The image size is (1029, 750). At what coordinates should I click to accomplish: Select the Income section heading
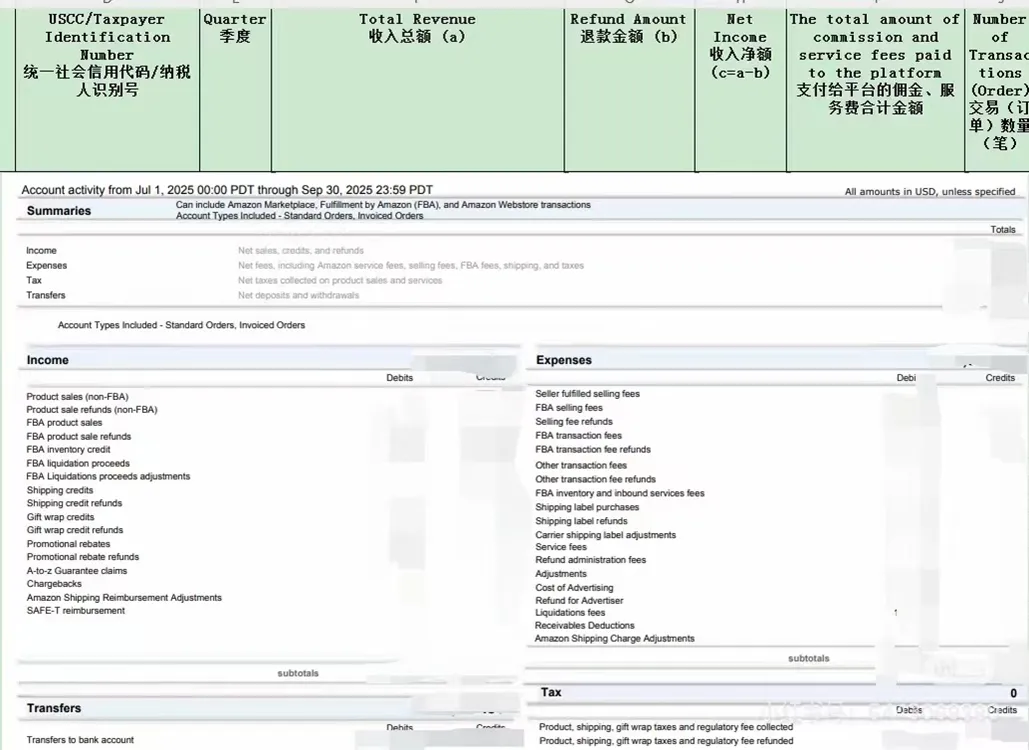point(47,360)
